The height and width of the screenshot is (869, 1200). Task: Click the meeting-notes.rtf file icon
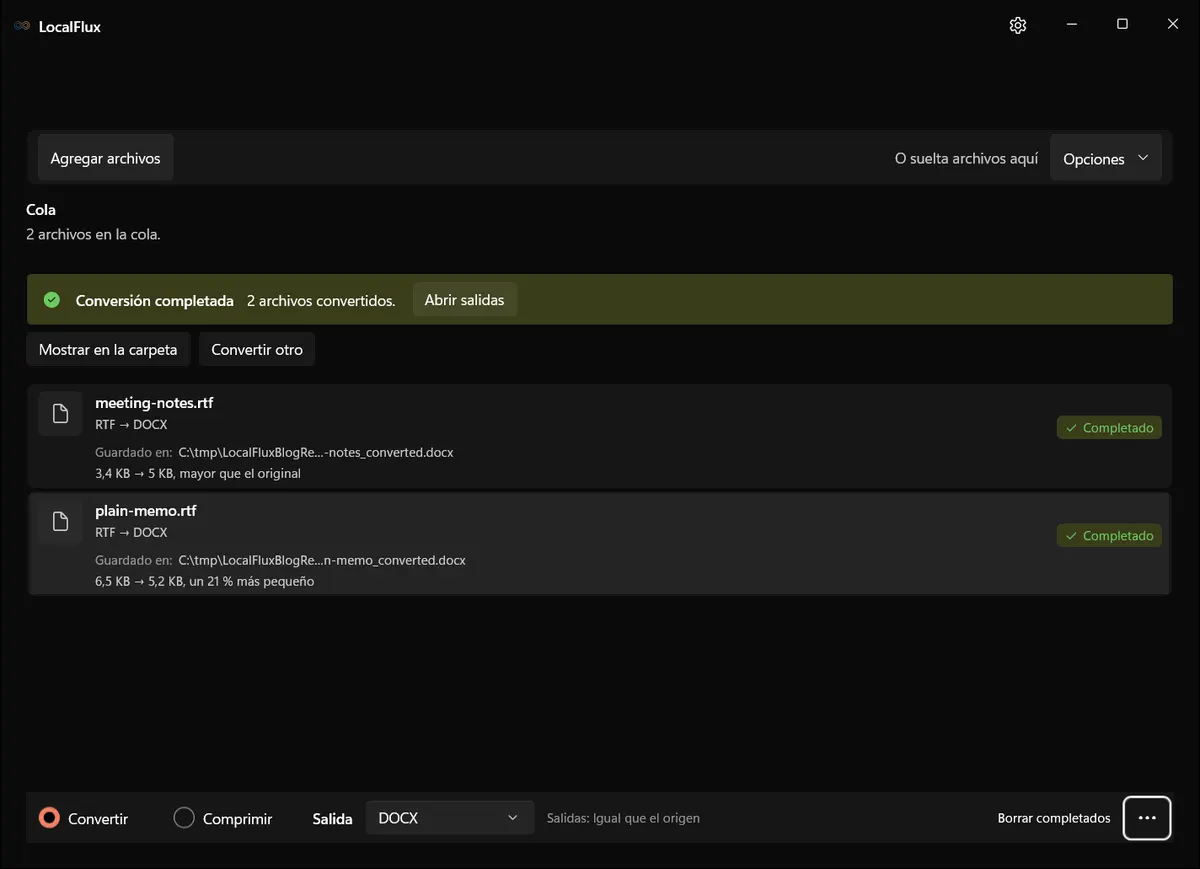[60, 413]
